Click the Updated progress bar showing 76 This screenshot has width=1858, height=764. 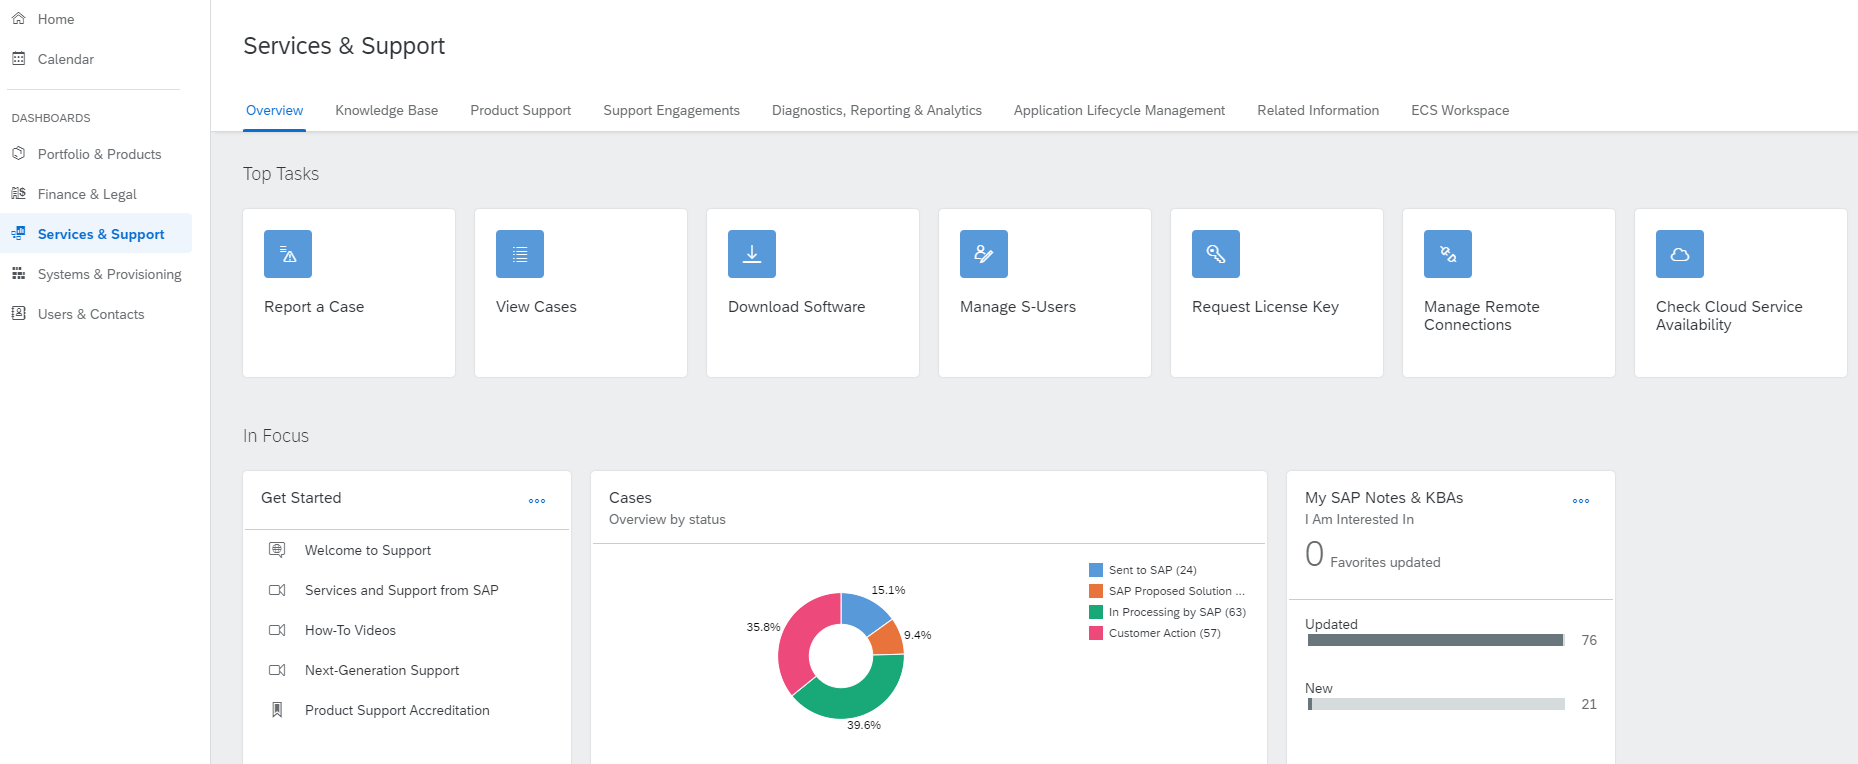[x=1436, y=640]
